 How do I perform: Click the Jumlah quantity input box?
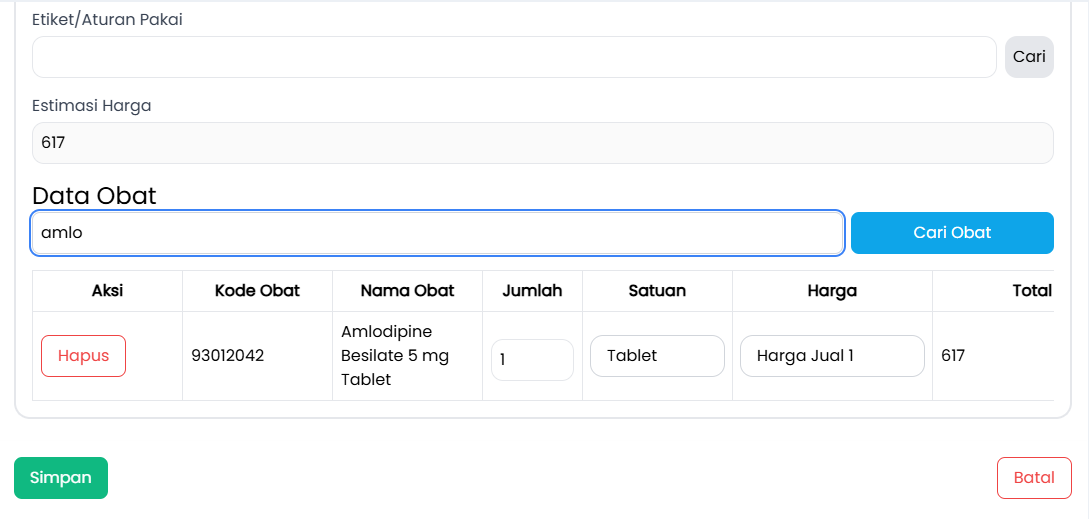[532, 360]
